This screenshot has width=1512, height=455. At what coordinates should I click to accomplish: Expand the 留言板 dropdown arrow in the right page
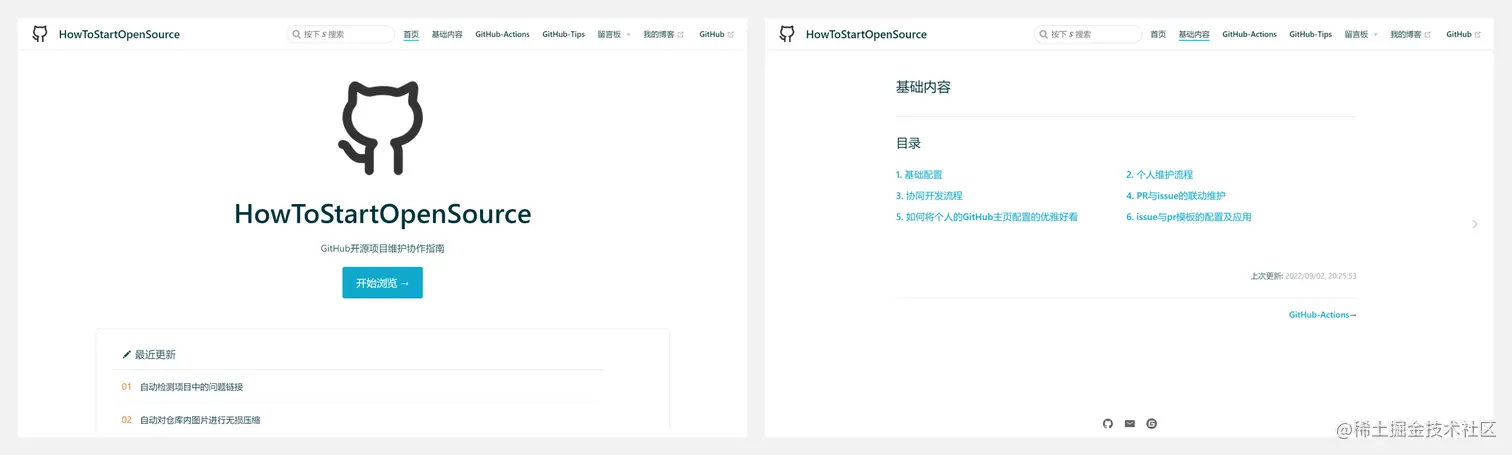(1375, 35)
